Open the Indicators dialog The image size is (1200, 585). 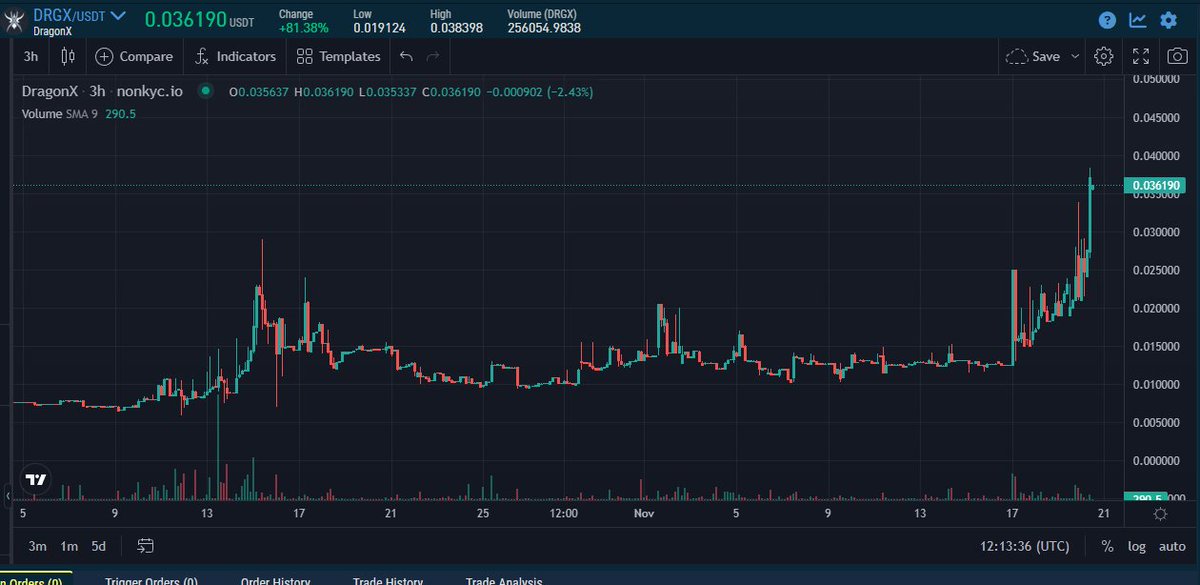pos(235,56)
